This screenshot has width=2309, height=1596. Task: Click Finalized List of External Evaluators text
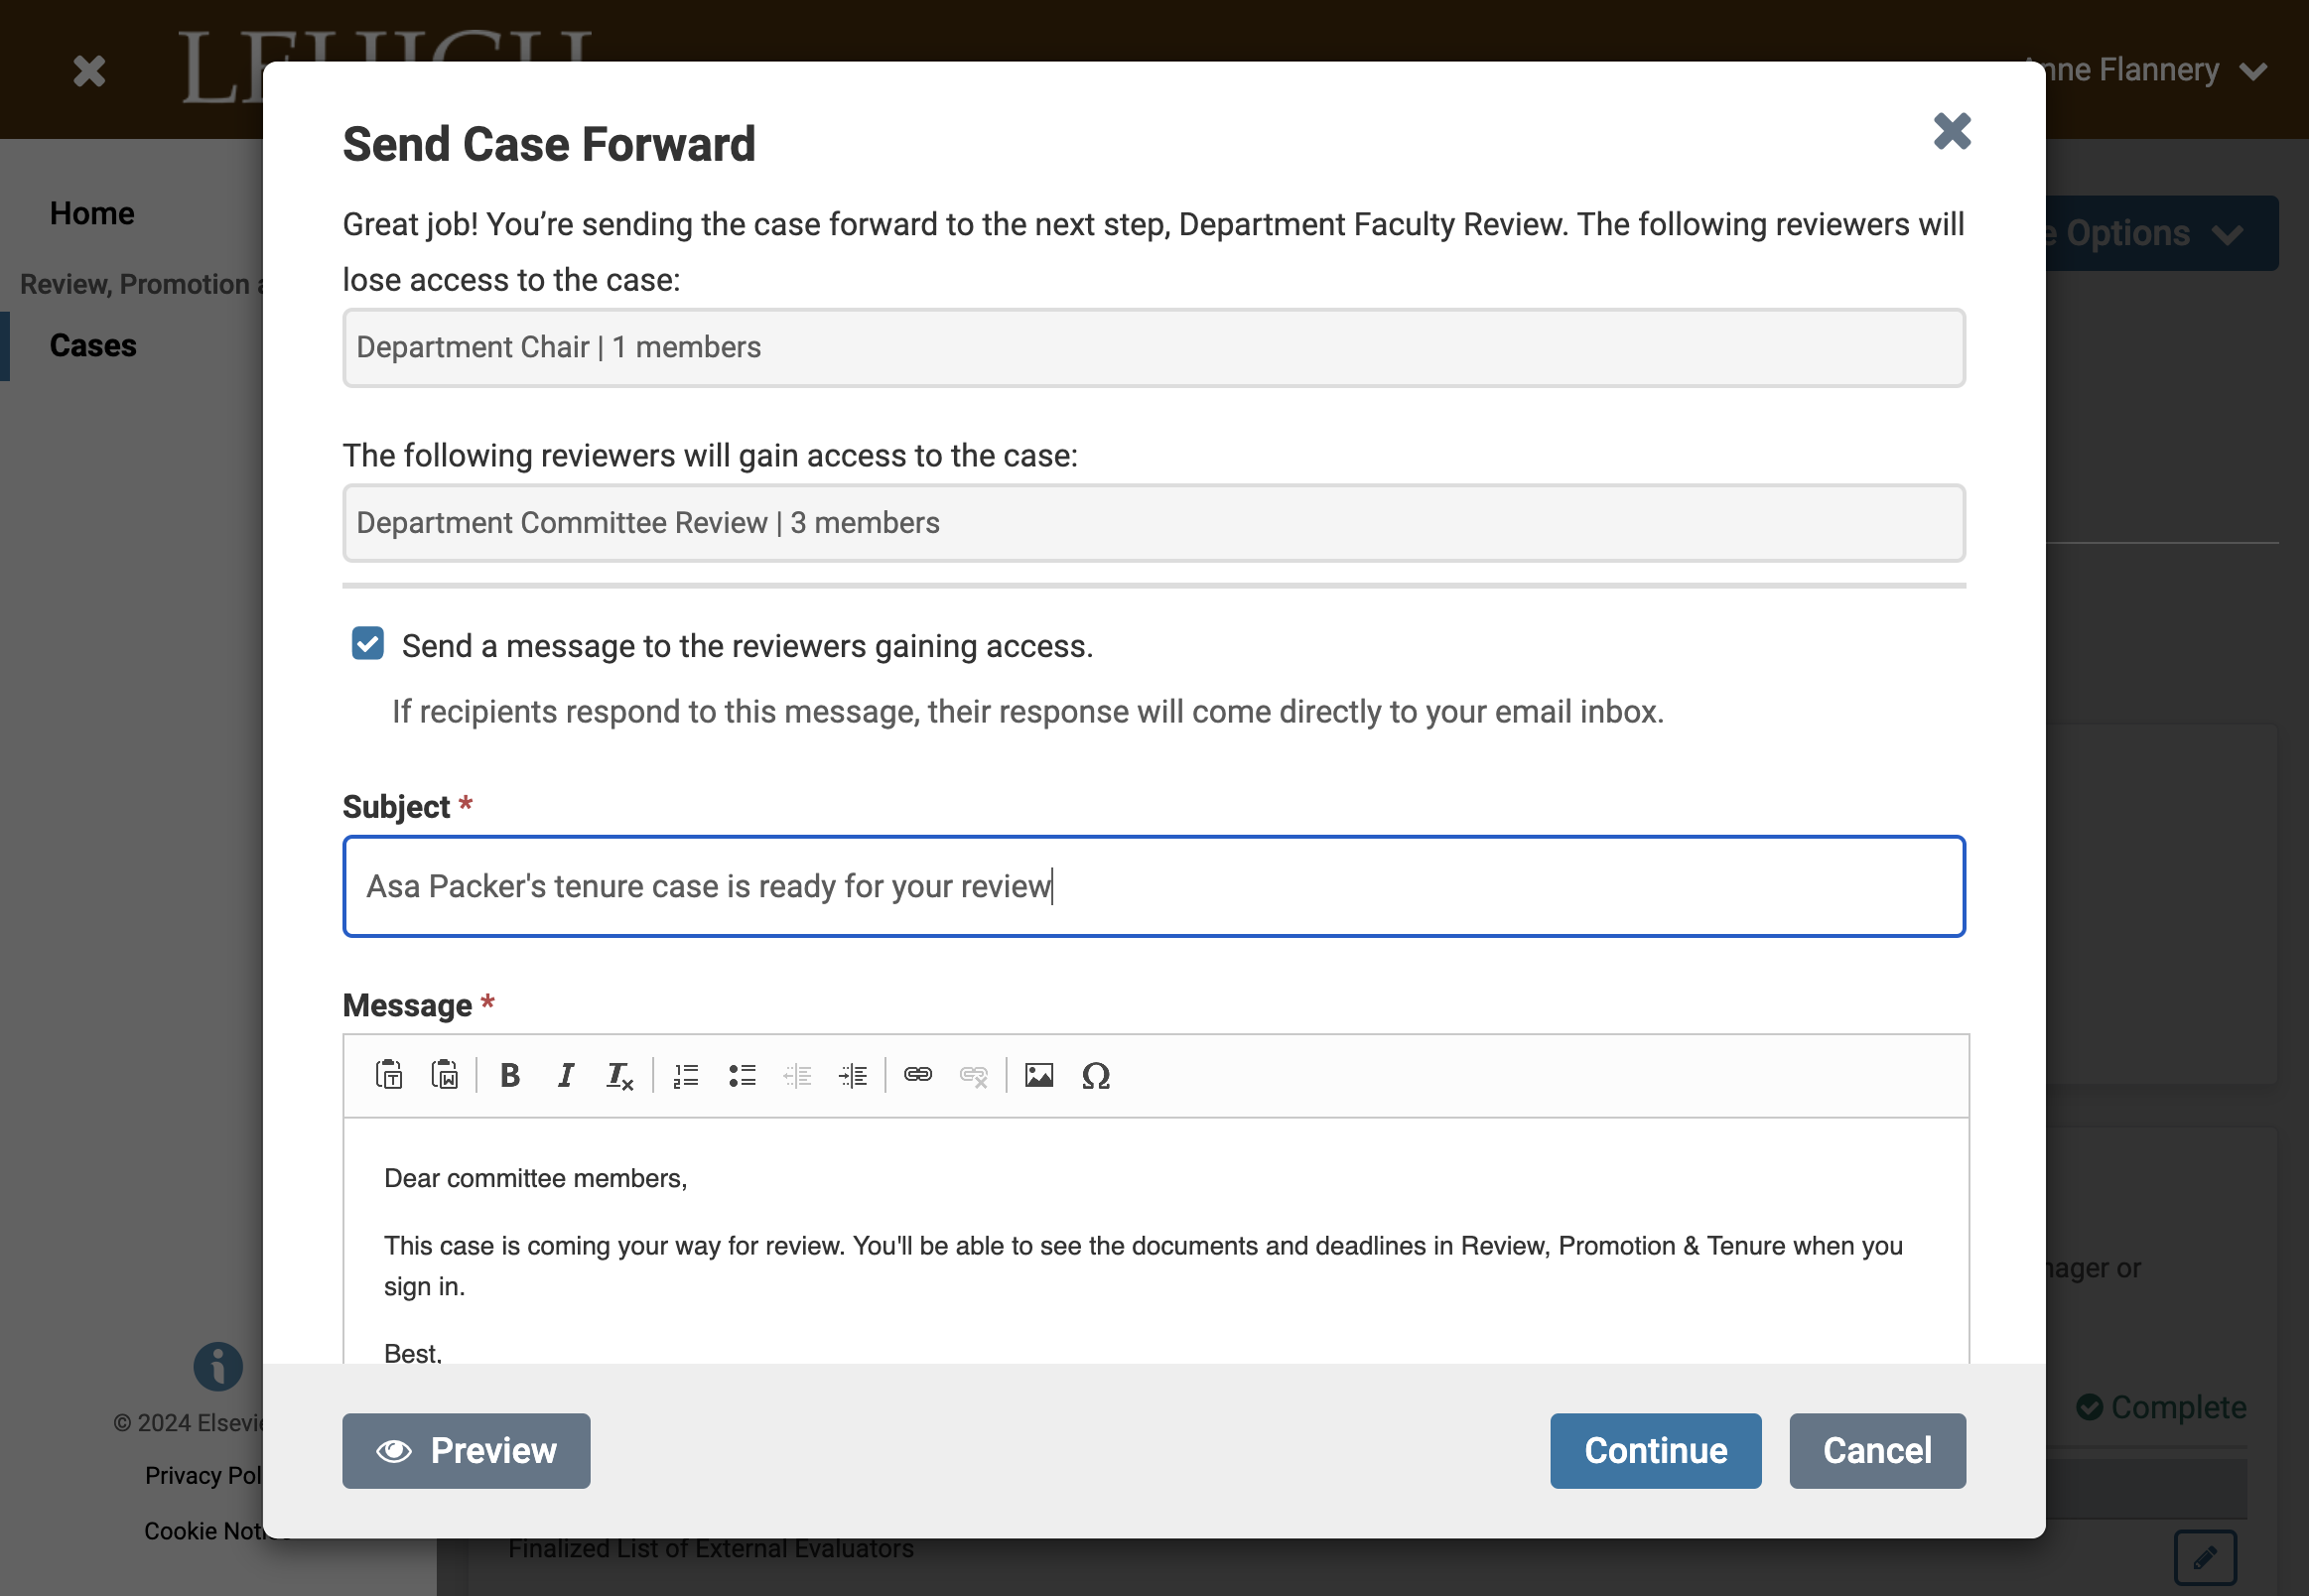(x=711, y=1548)
